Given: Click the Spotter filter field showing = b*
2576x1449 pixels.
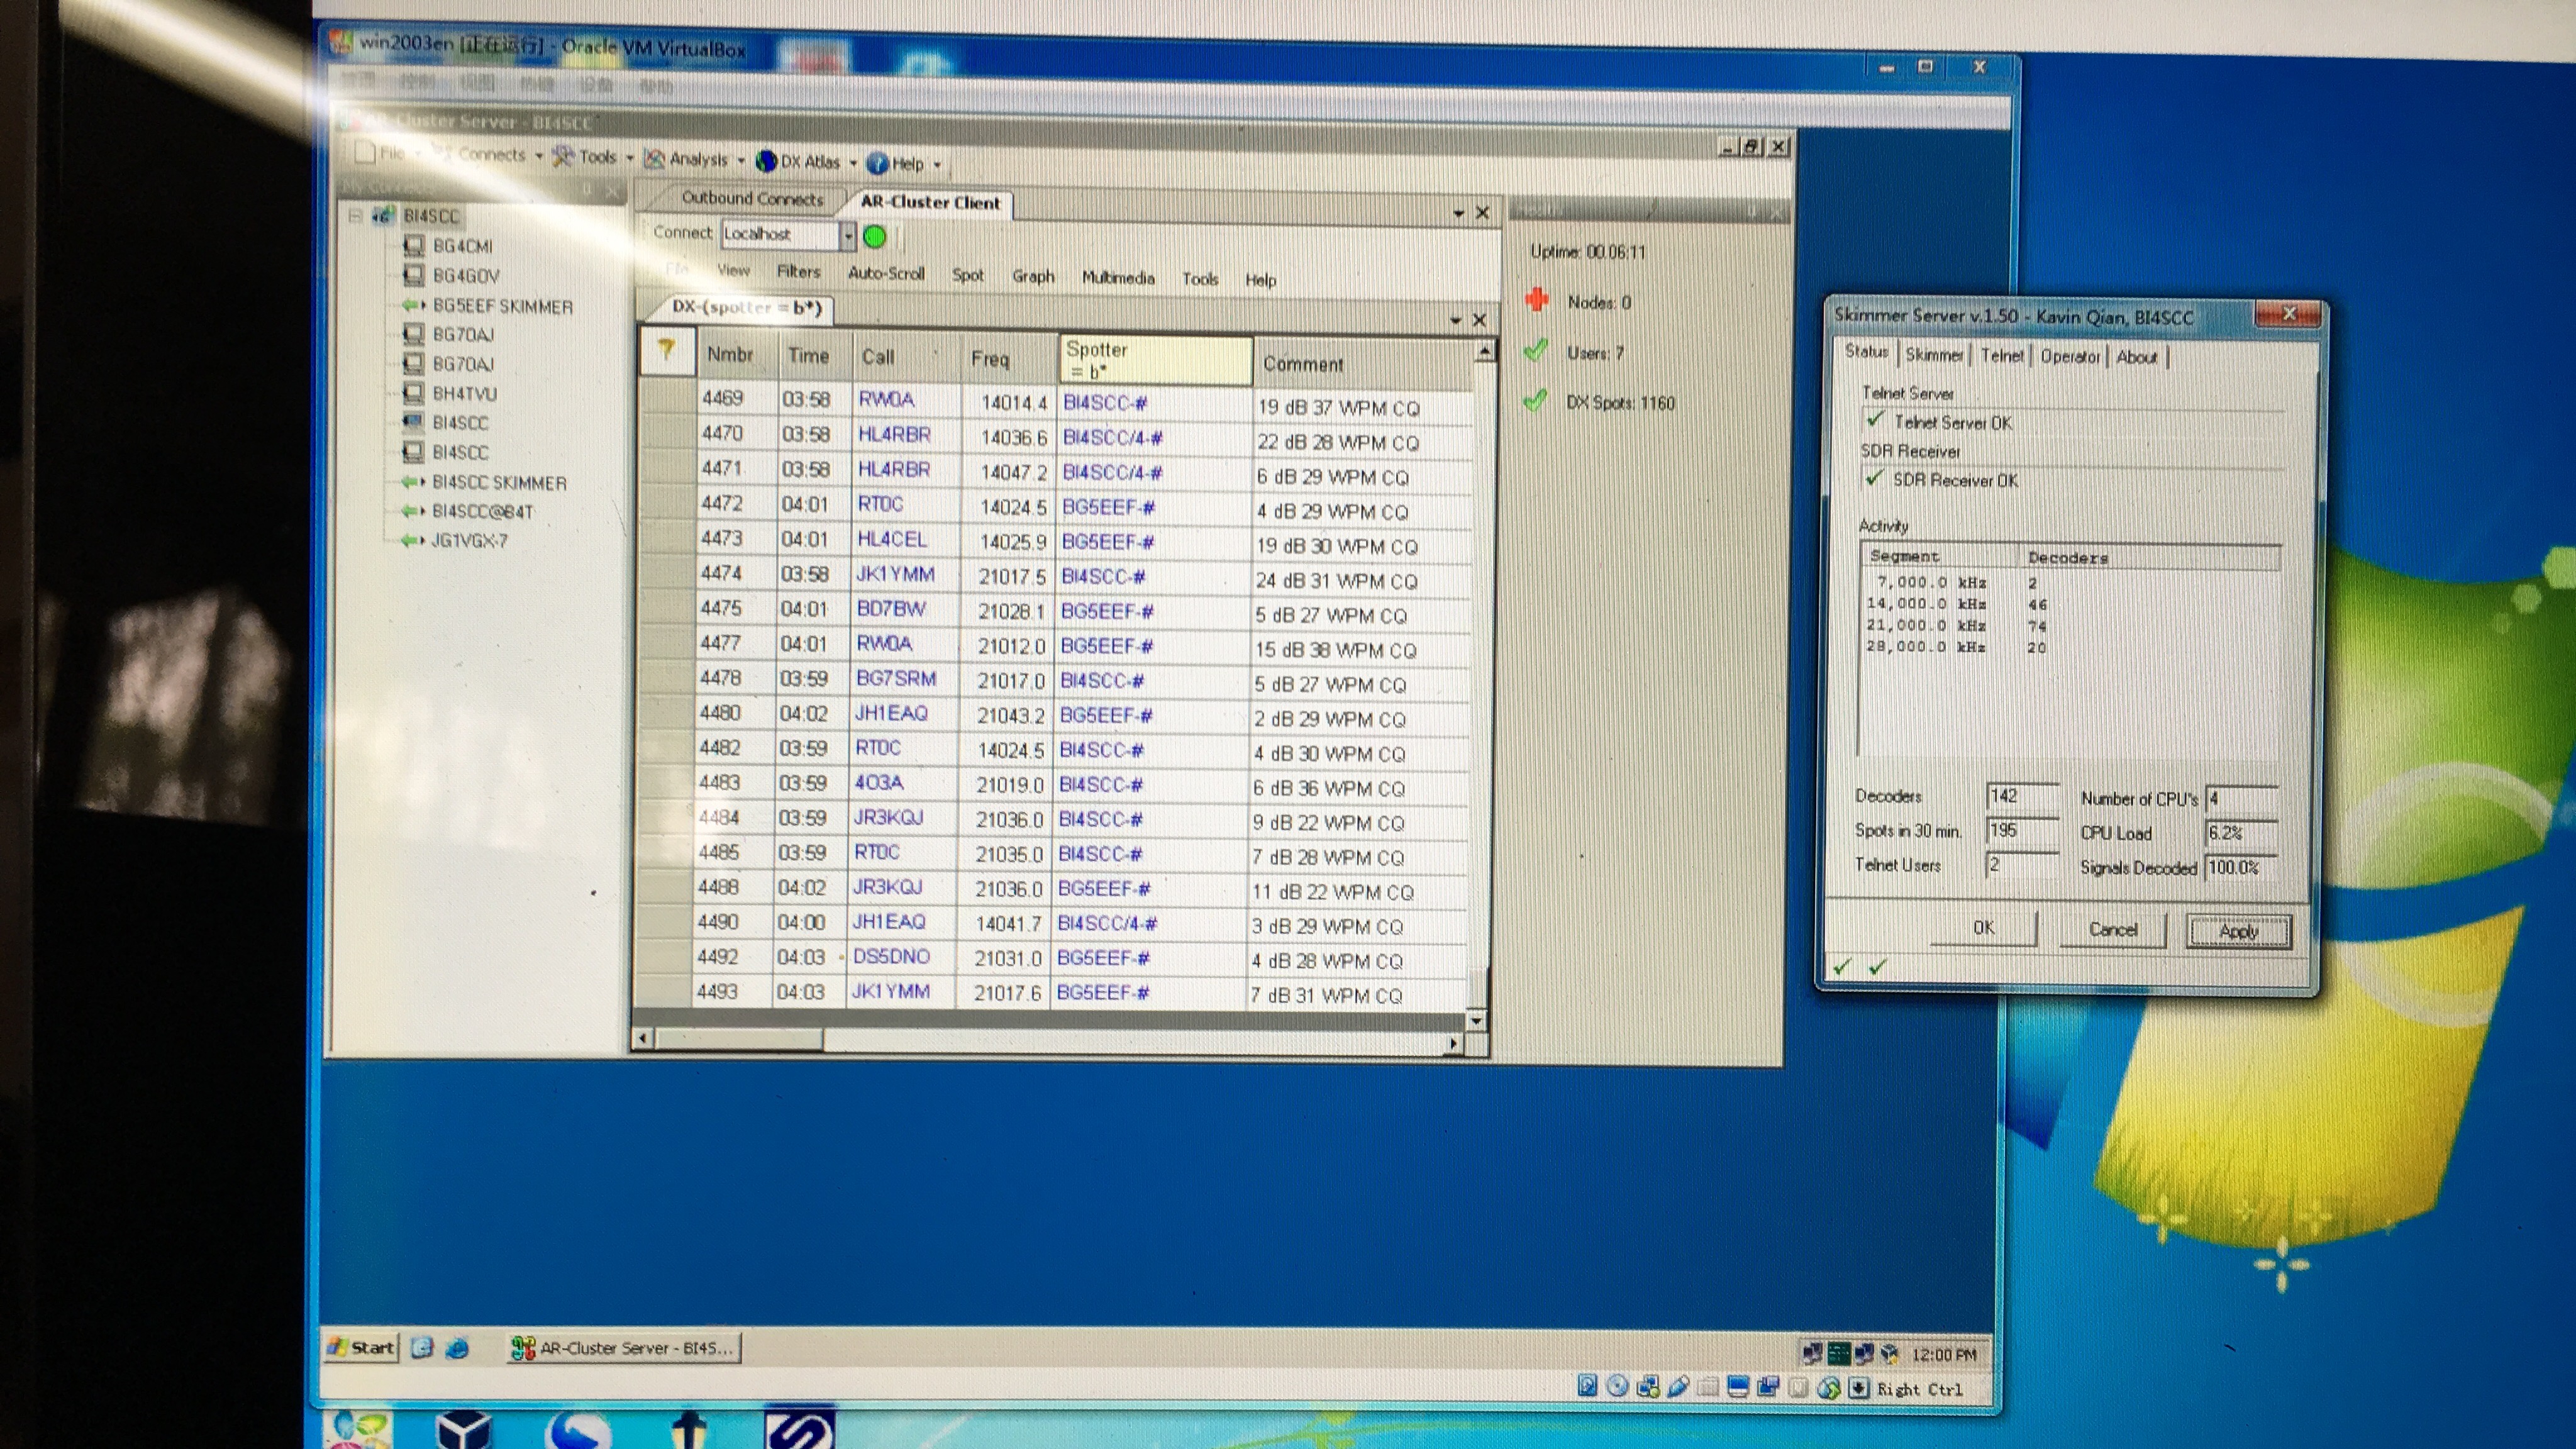Looking at the screenshot, I should point(1155,360).
